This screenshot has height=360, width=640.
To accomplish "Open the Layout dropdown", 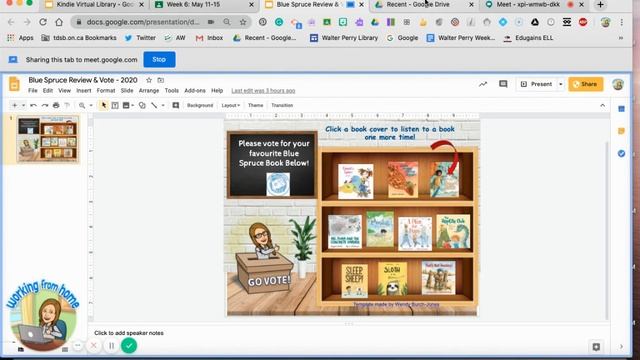I will 231,105.
